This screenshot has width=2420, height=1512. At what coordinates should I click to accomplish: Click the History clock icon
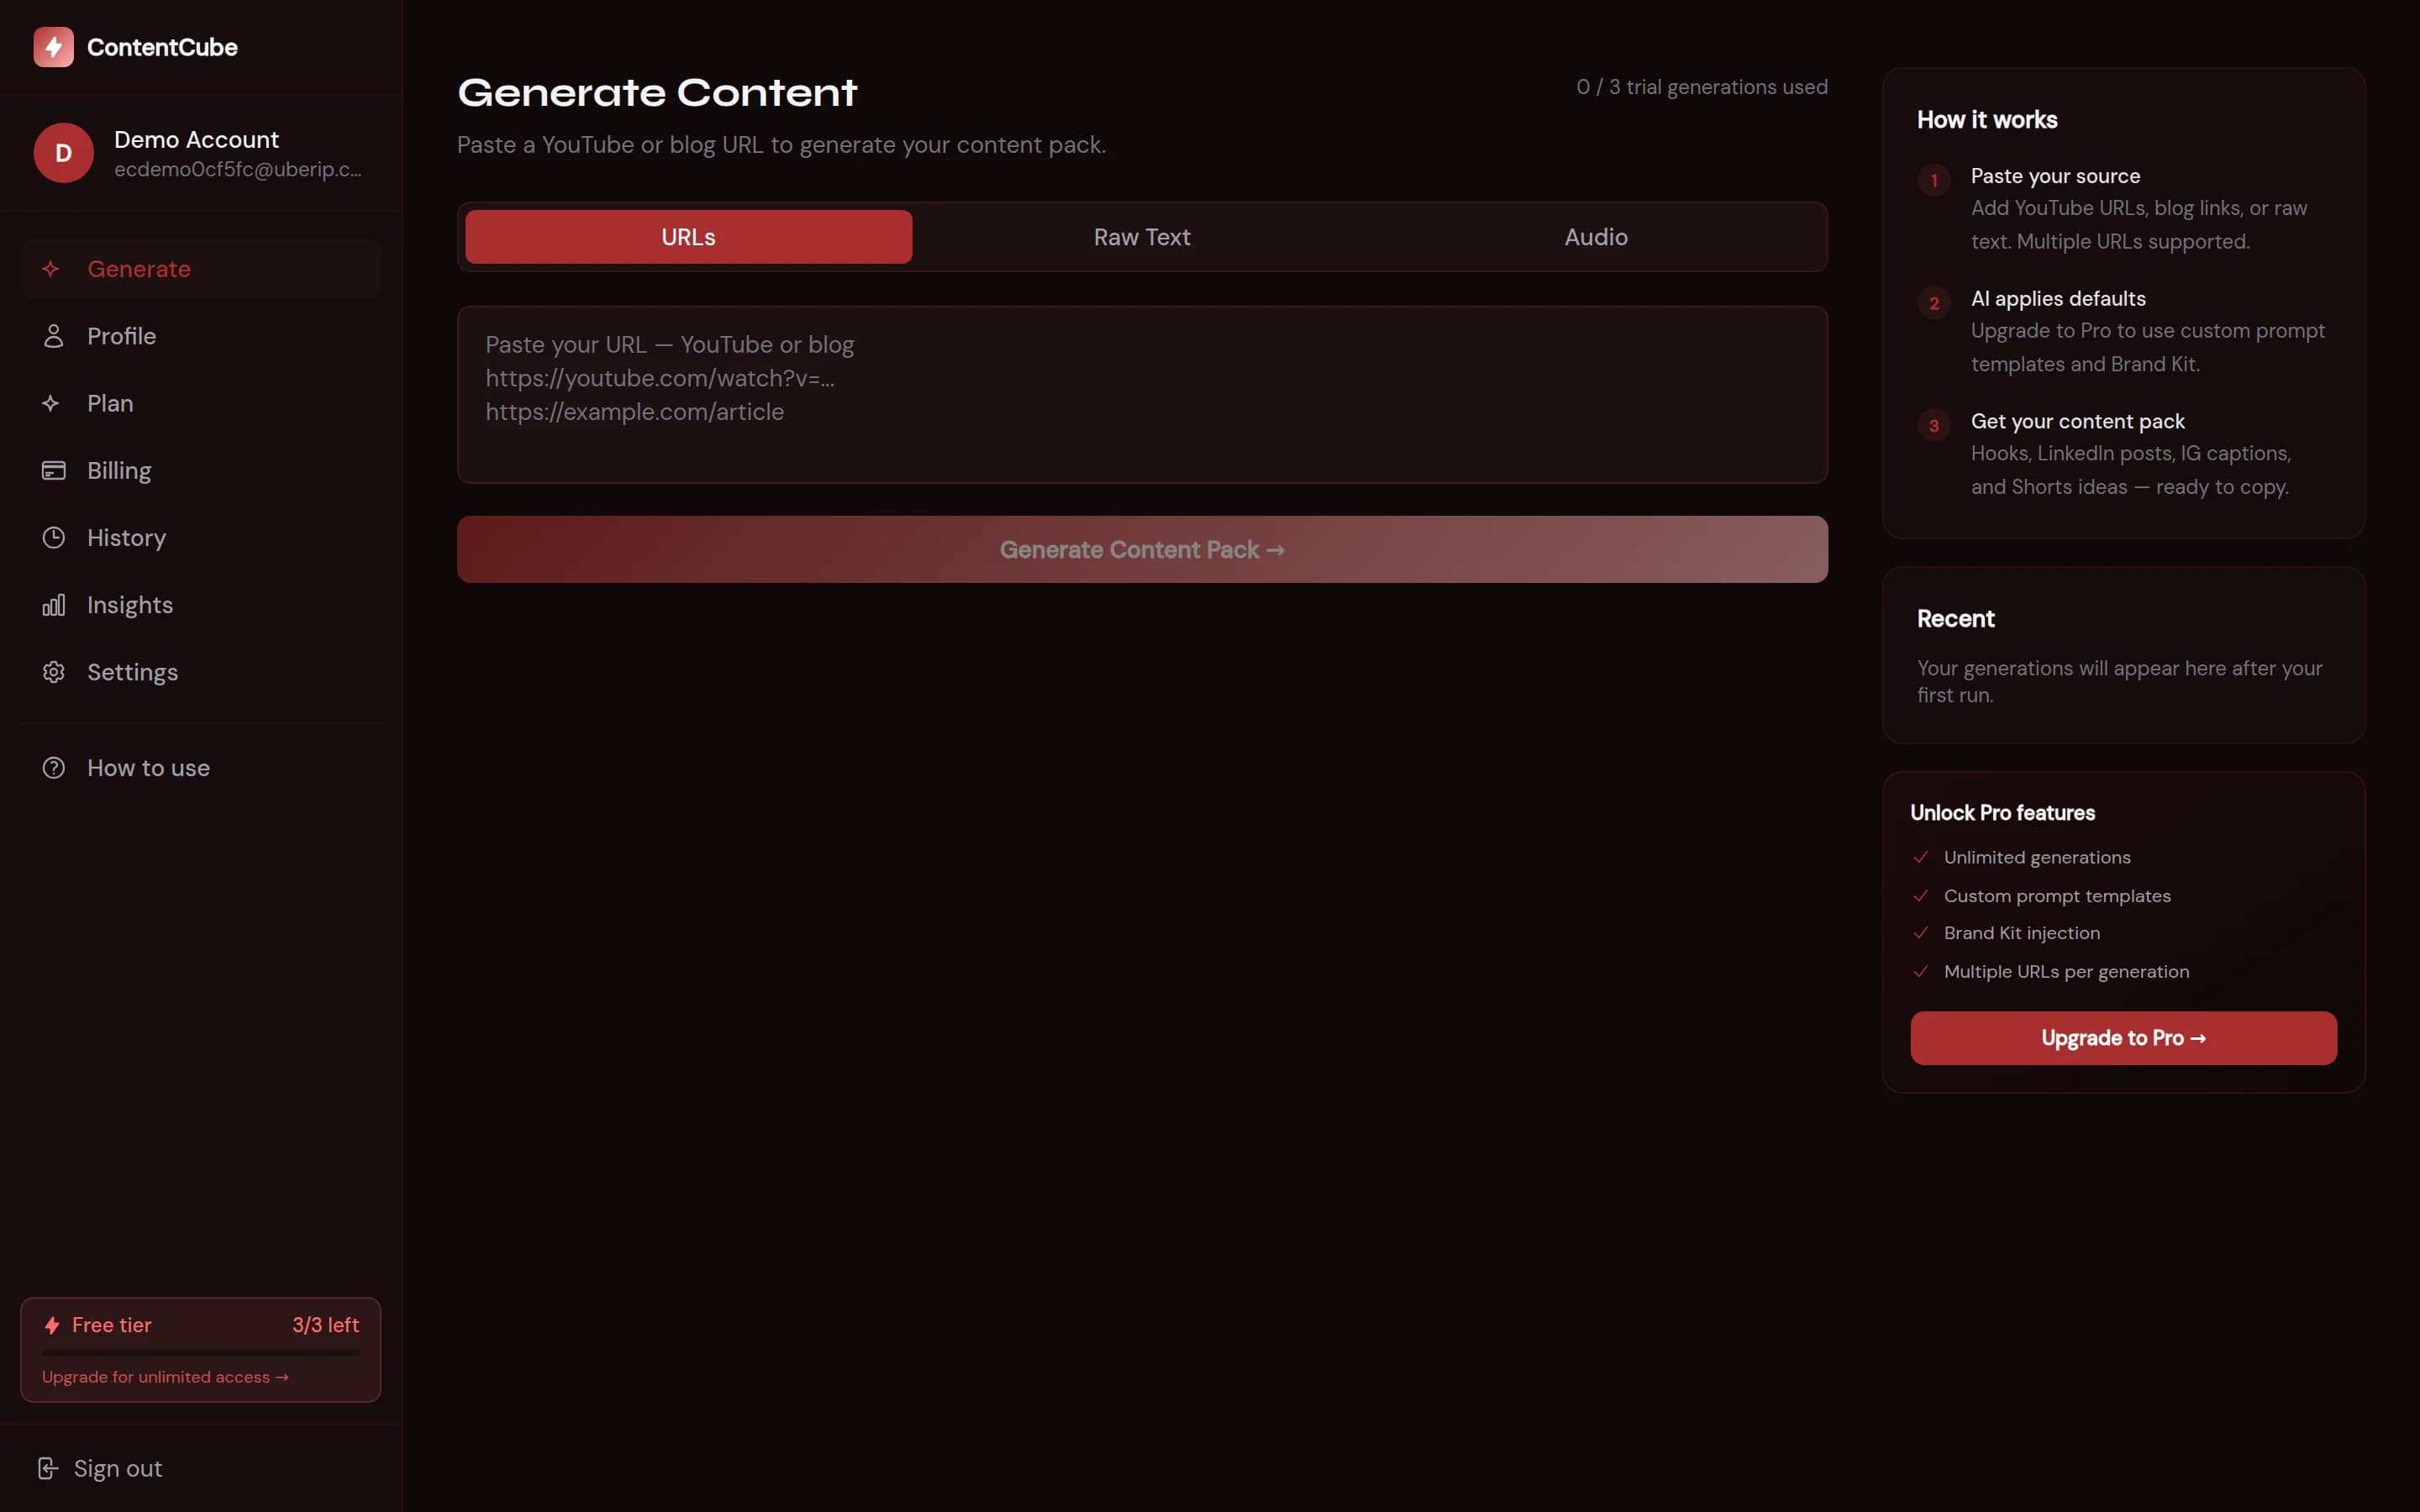coord(53,538)
